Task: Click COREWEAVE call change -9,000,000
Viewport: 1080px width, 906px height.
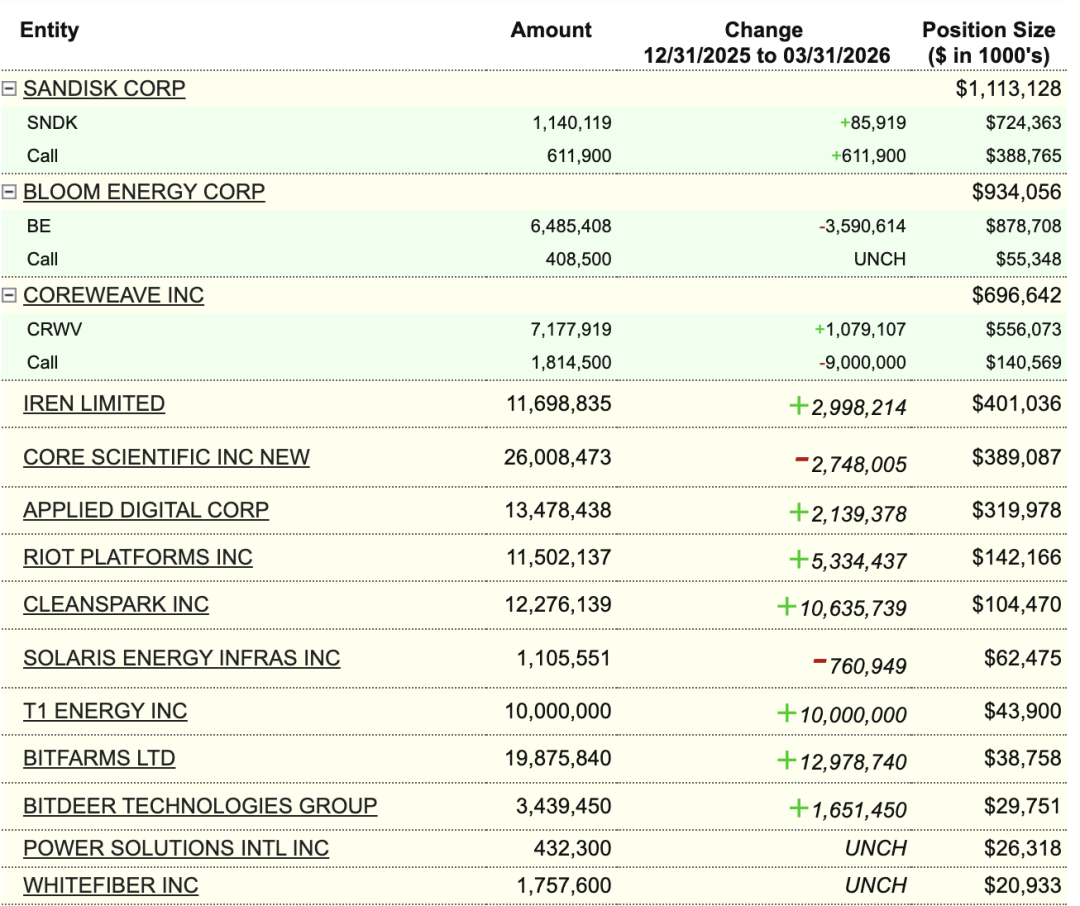Action: (862, 362)
